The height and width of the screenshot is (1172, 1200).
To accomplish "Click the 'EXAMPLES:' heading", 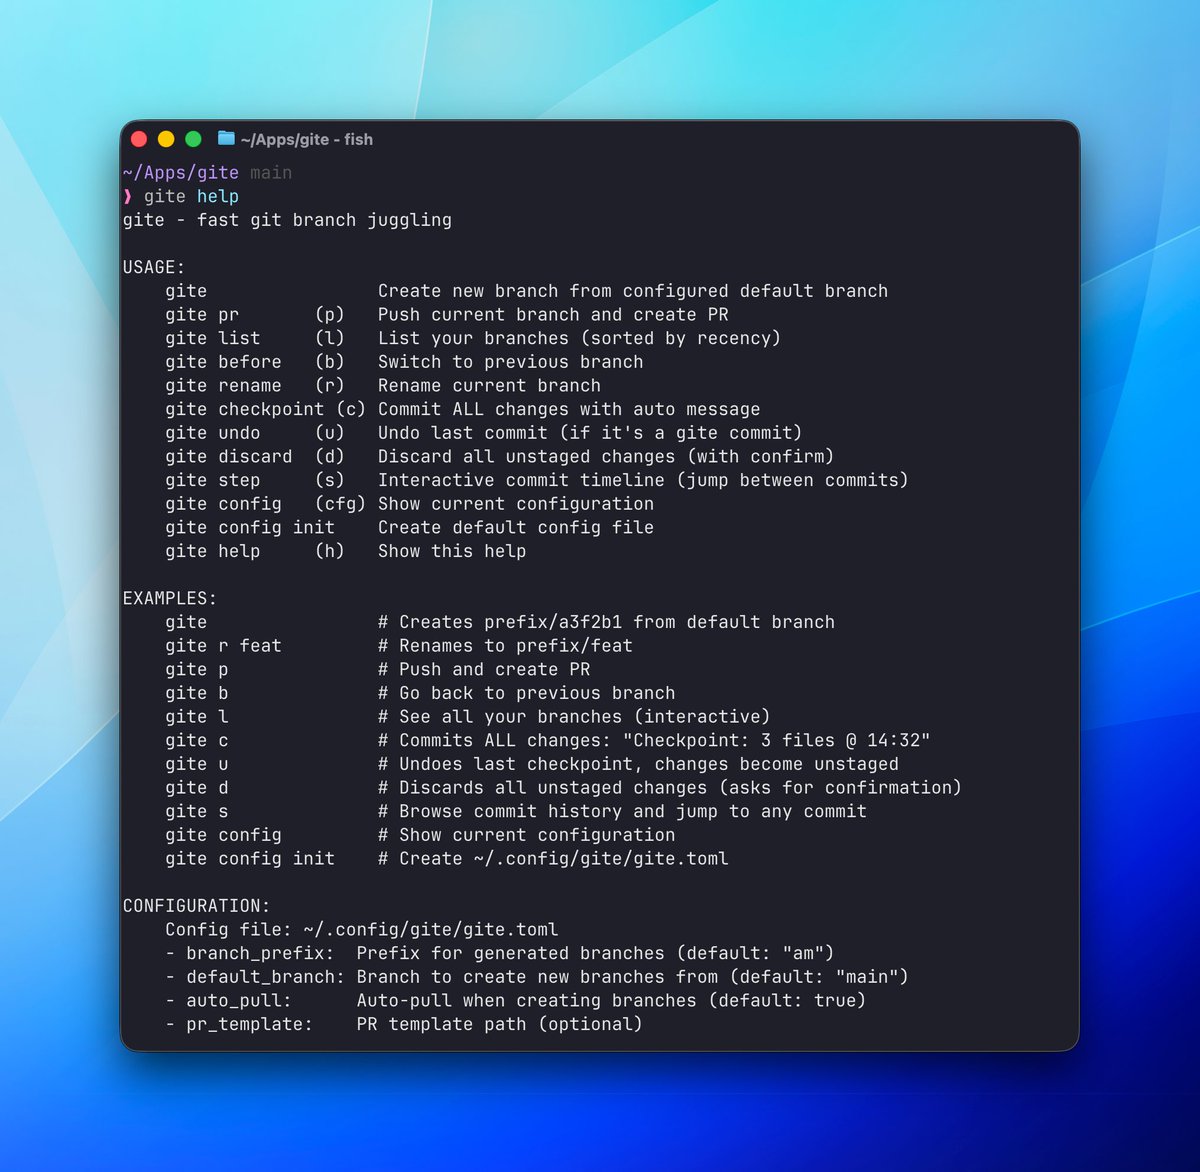I will (x=170, y=598).
